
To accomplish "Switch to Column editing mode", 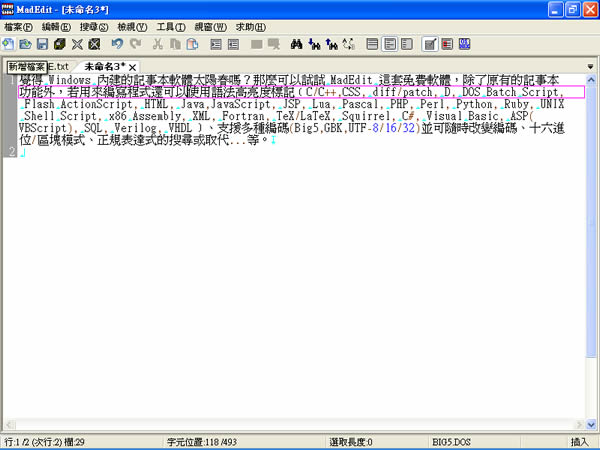I will tap(447, 44).
